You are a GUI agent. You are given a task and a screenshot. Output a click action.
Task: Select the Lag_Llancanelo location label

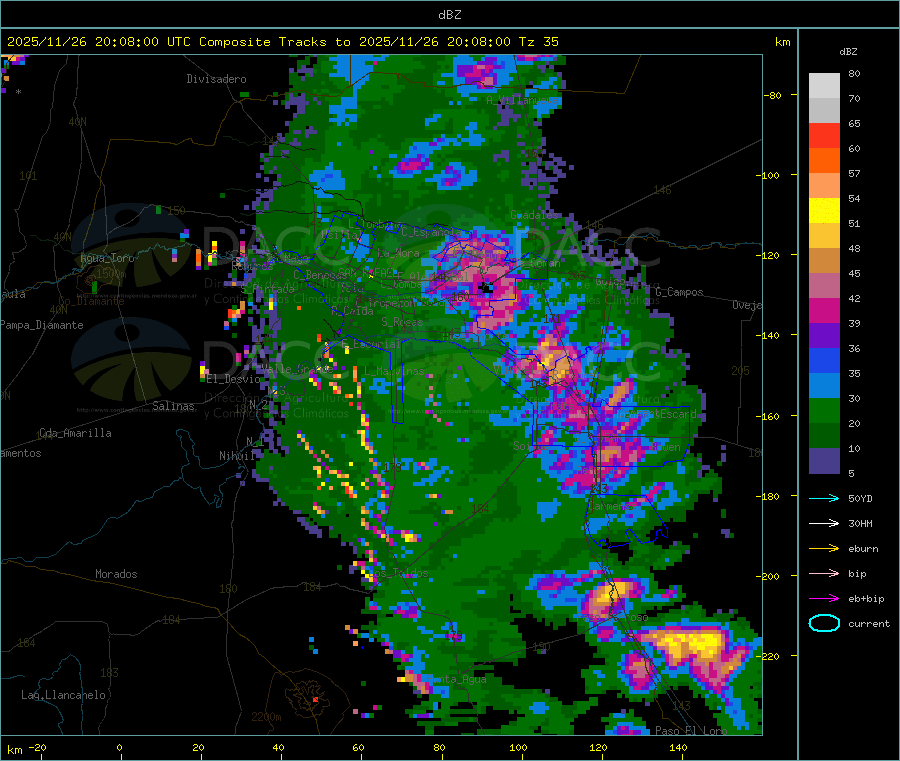pyautogui.click(x=64, y=694)
